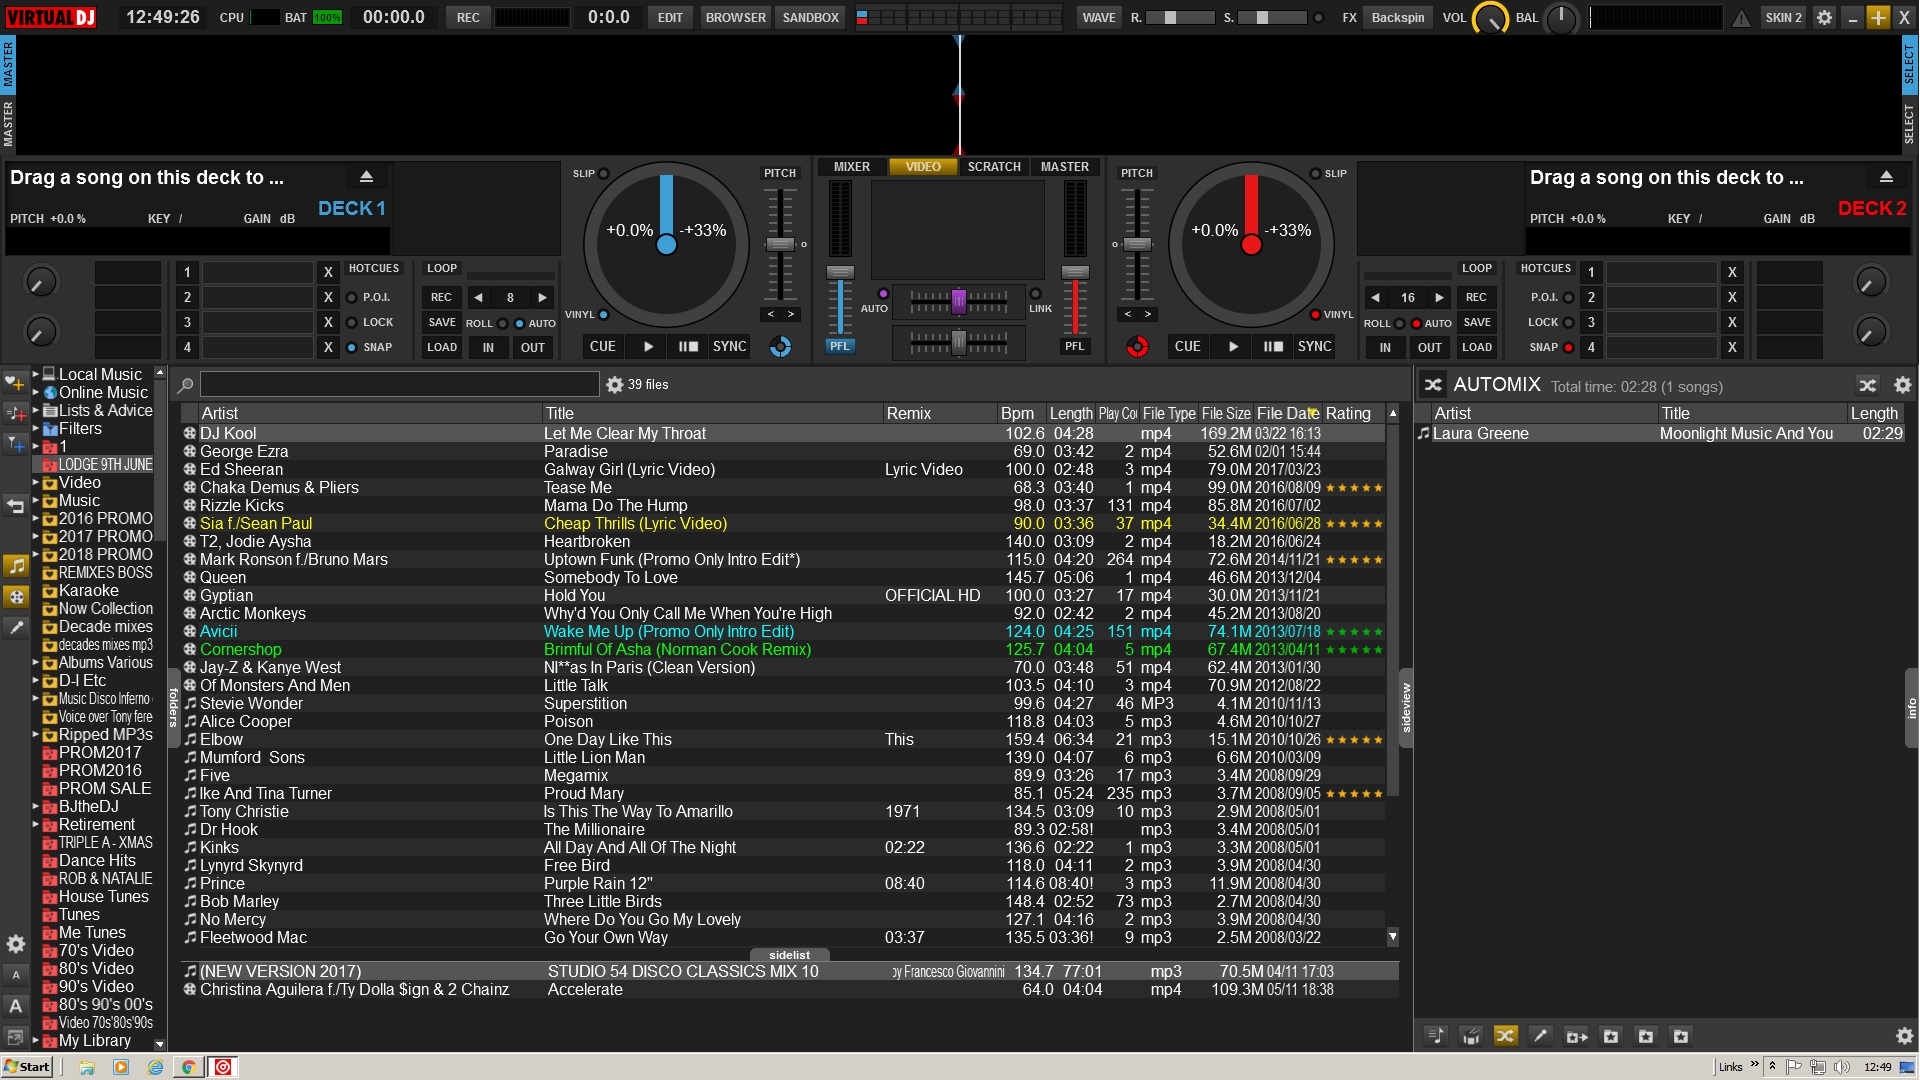Click the add virtual folder icon
The image size is (1920, 1080).
(15, 413)
